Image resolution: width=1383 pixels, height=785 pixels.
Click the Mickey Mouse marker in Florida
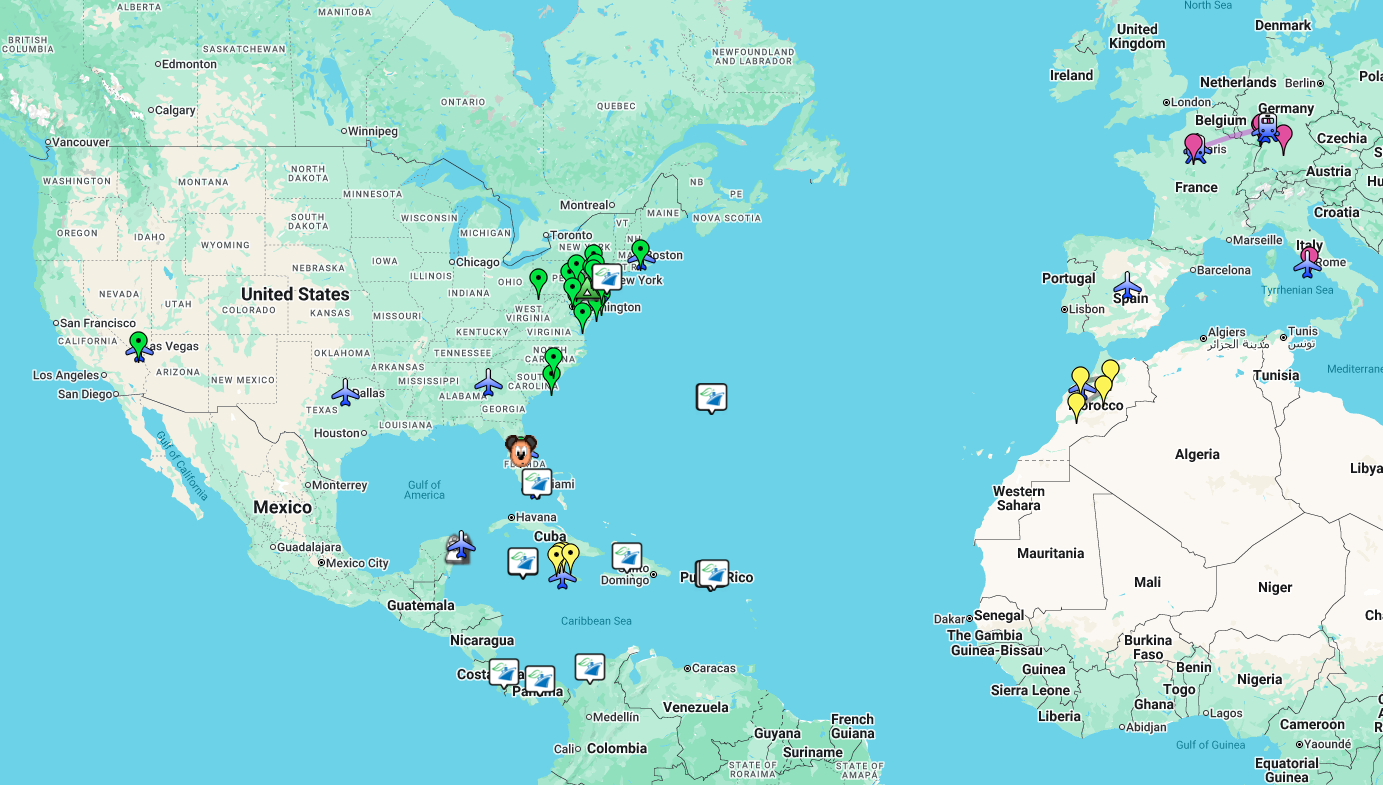(x=520, y=451)
